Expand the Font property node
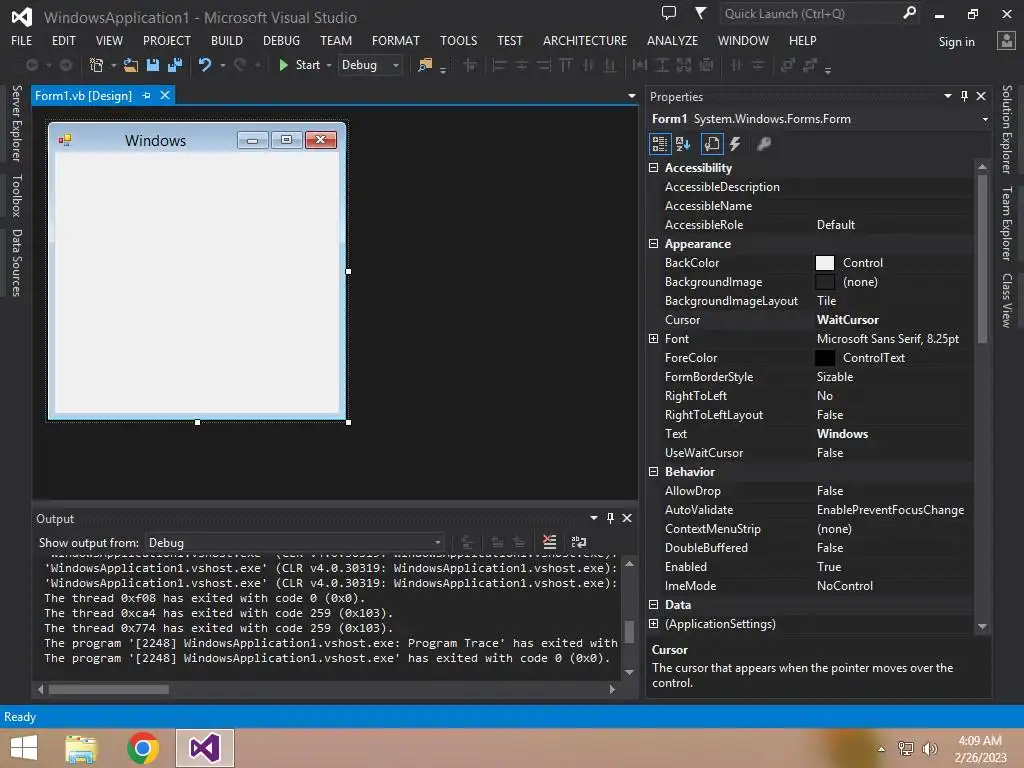1024x768 pixels. (653, 338)
